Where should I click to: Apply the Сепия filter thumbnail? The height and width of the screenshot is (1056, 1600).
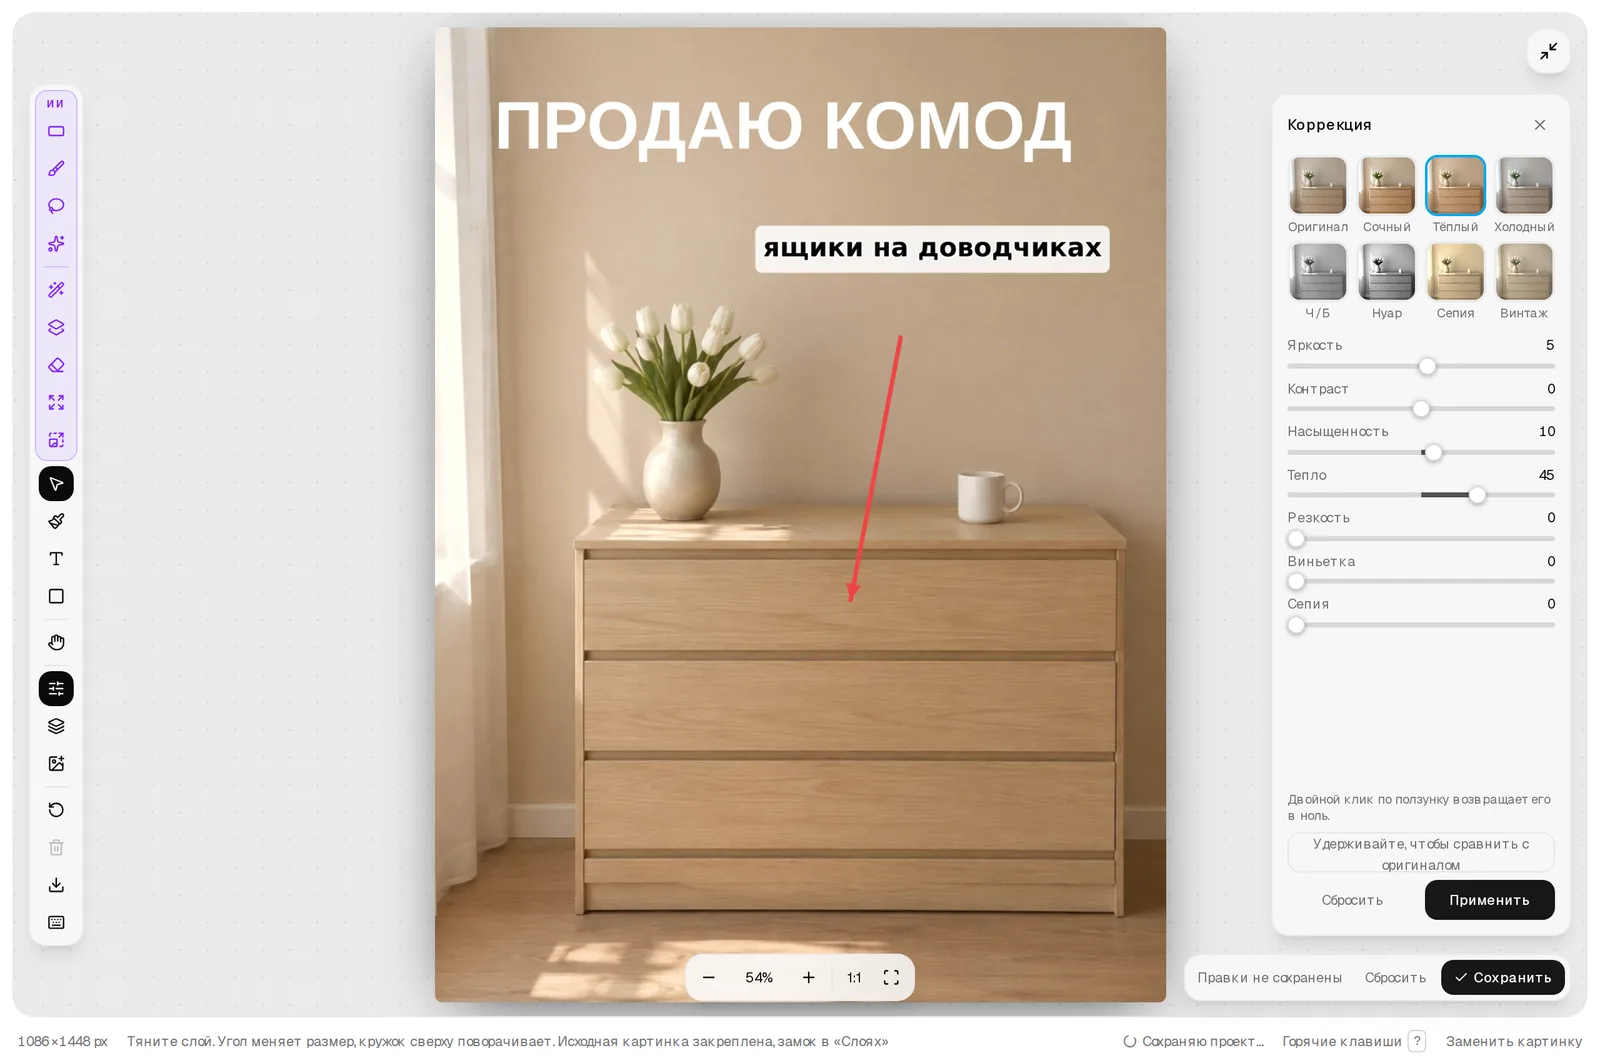tap(1455, 272)
